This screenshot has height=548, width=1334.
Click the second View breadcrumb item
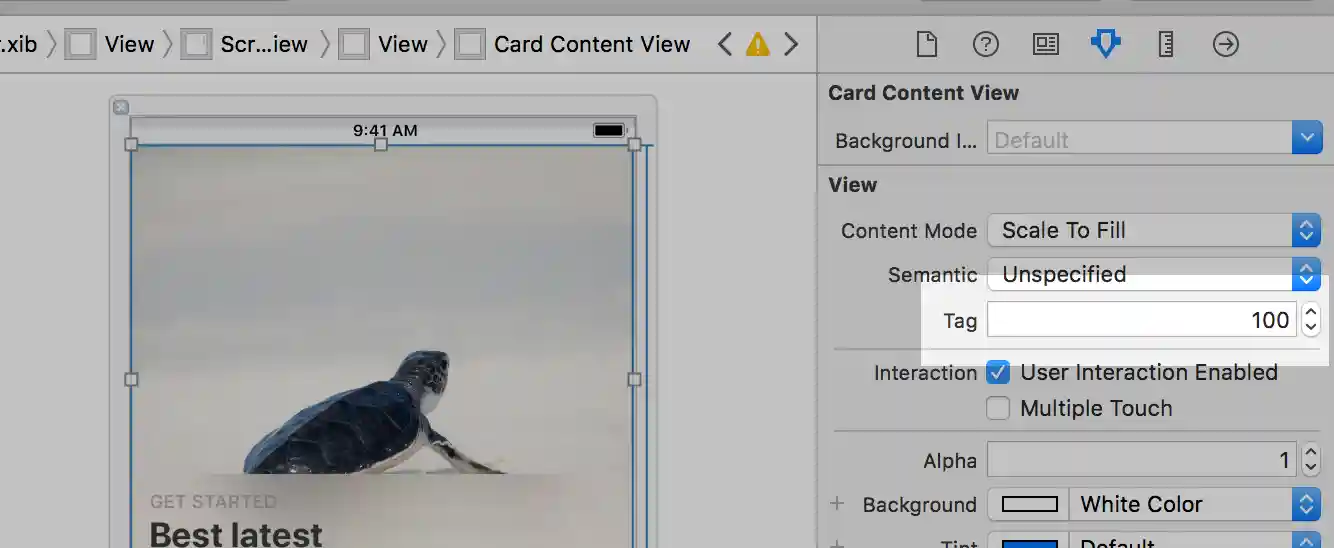(384, 44)
